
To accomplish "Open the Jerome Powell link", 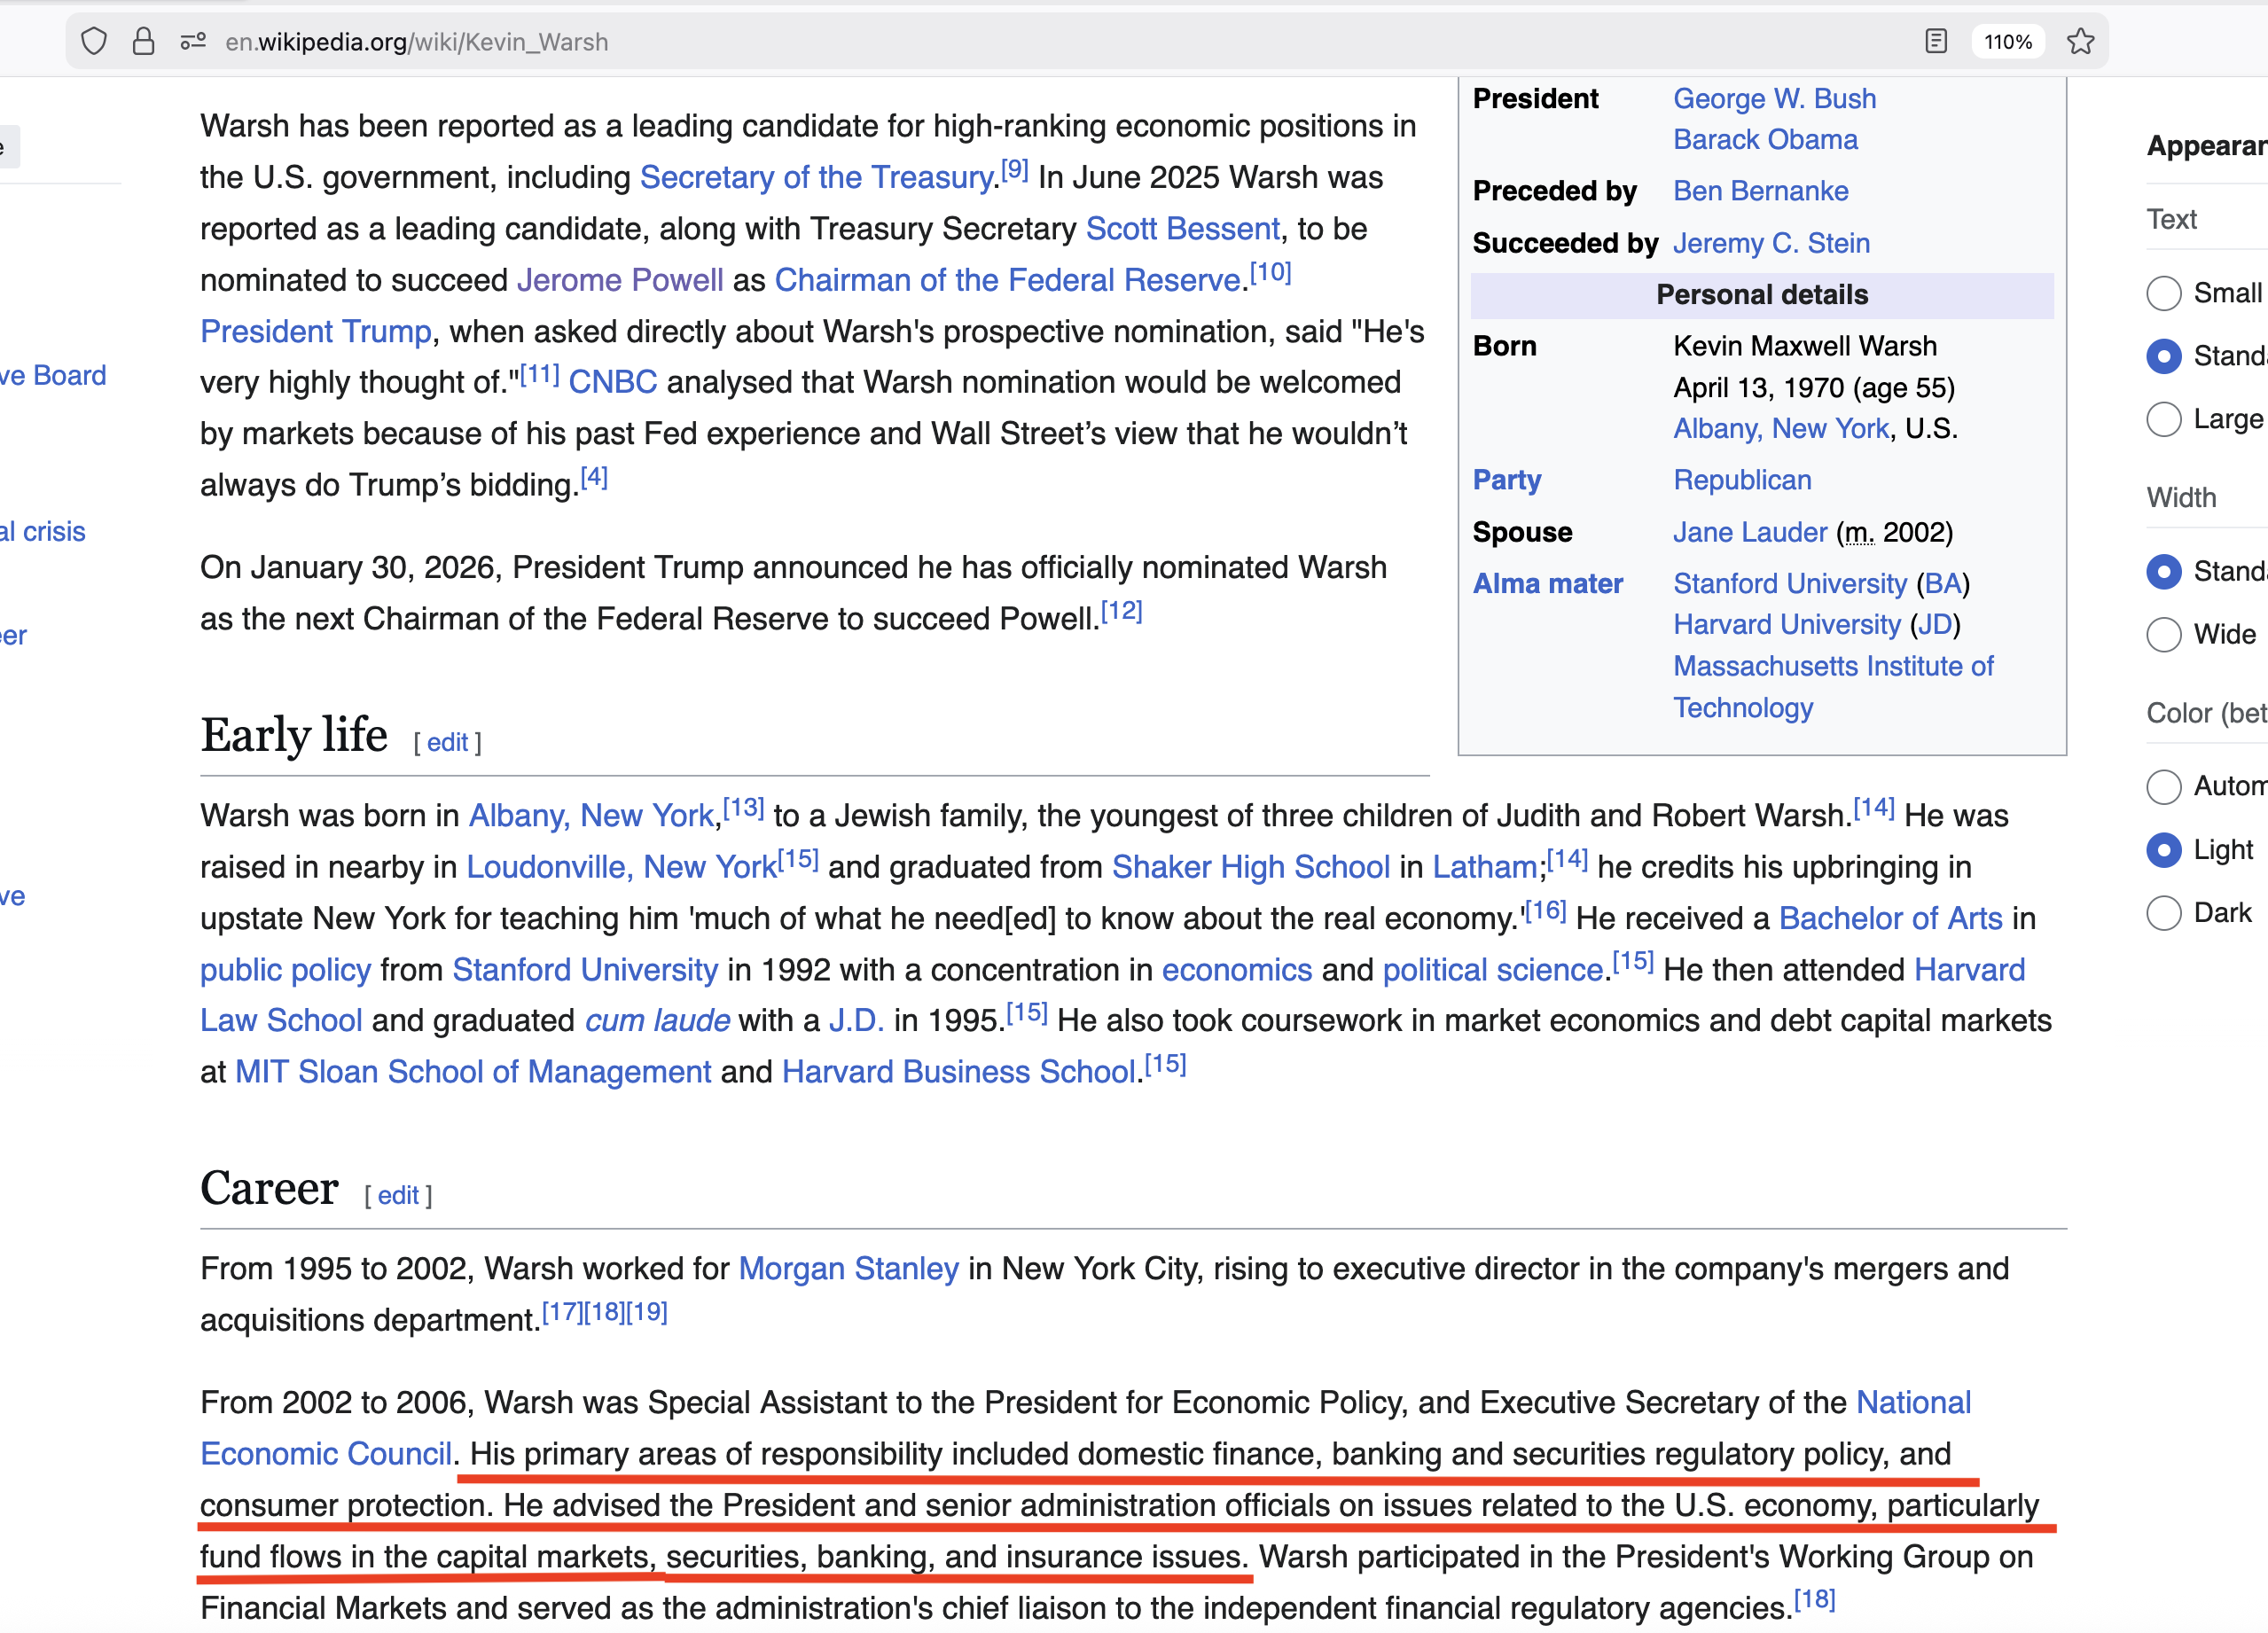I will (x=619, y=280).
